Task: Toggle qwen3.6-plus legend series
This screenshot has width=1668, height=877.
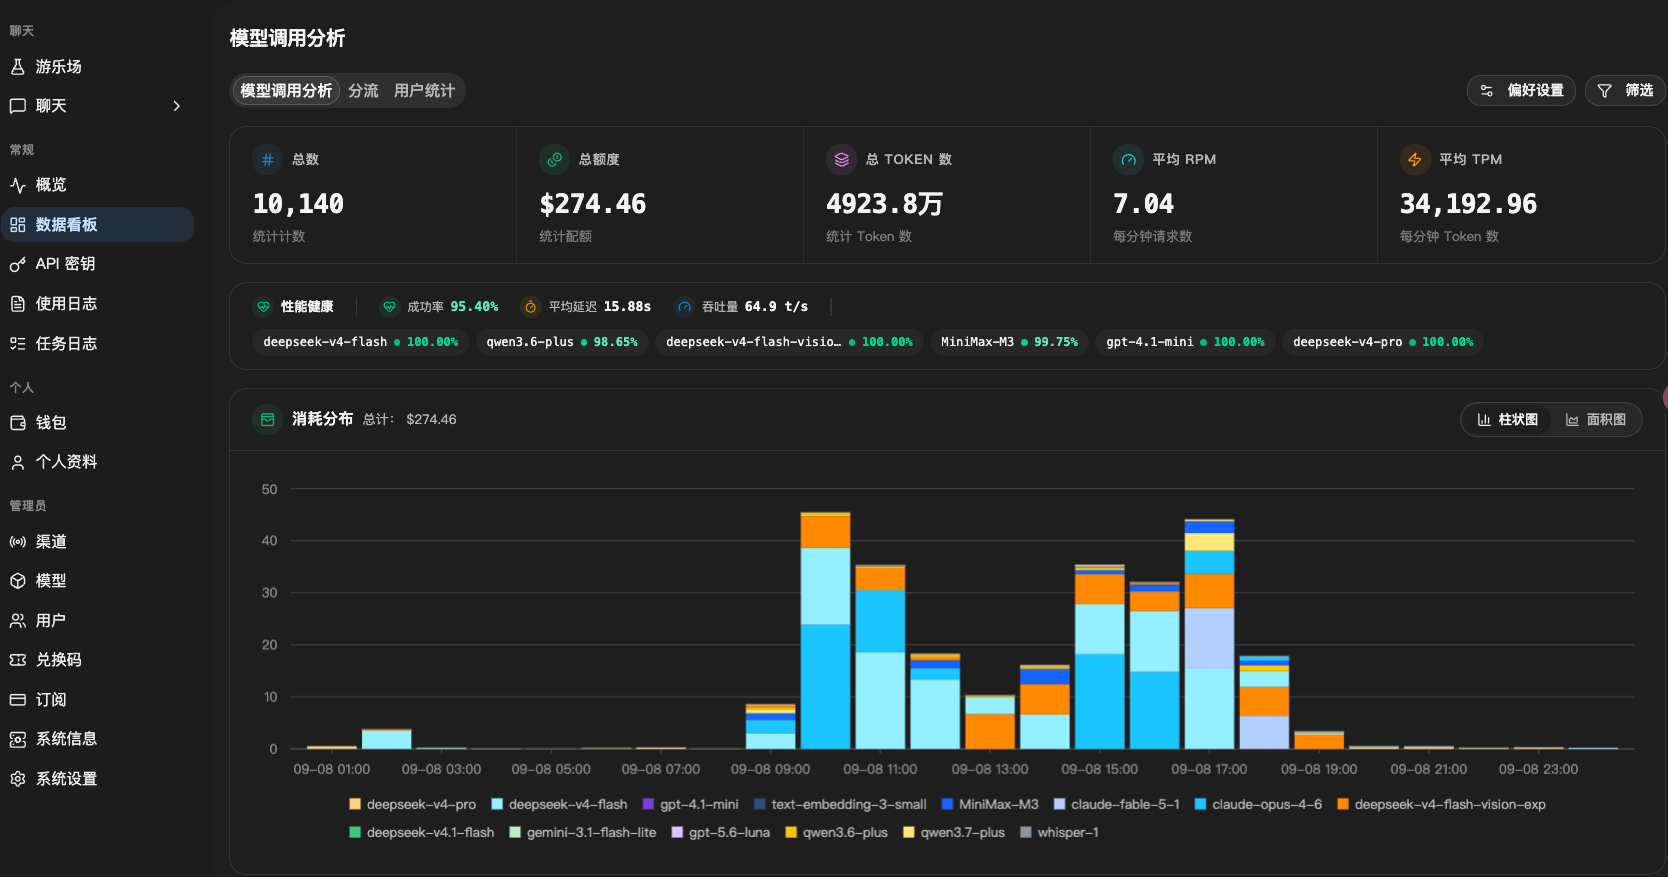Action: click(x=836, y=833)
